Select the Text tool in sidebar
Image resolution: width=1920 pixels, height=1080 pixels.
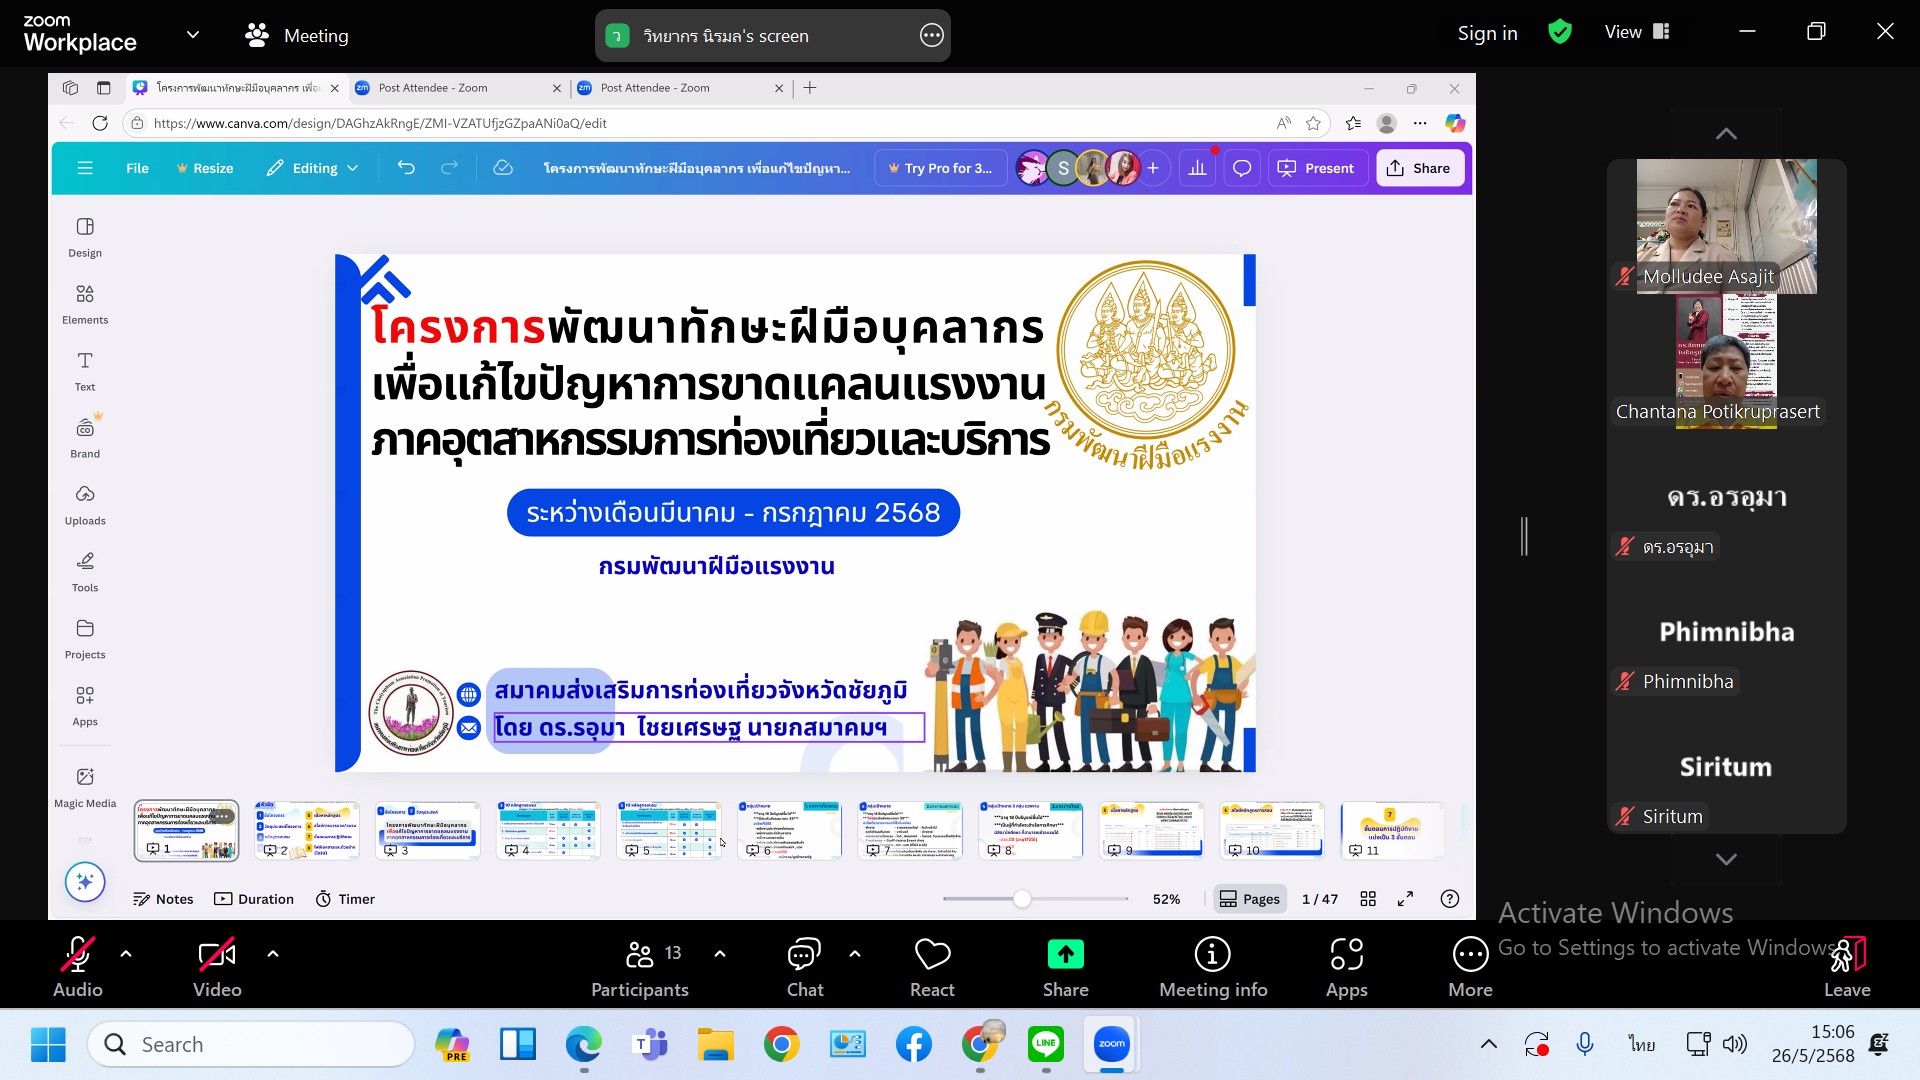(x=85, y=372)
